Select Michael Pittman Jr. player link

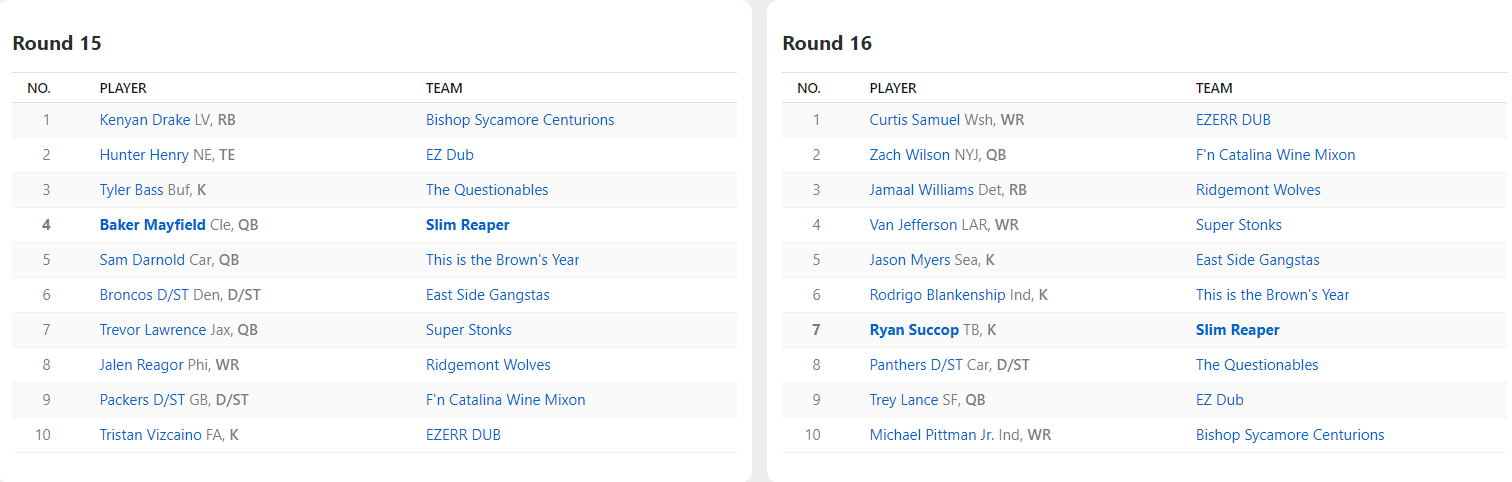[x=932, y=435]
